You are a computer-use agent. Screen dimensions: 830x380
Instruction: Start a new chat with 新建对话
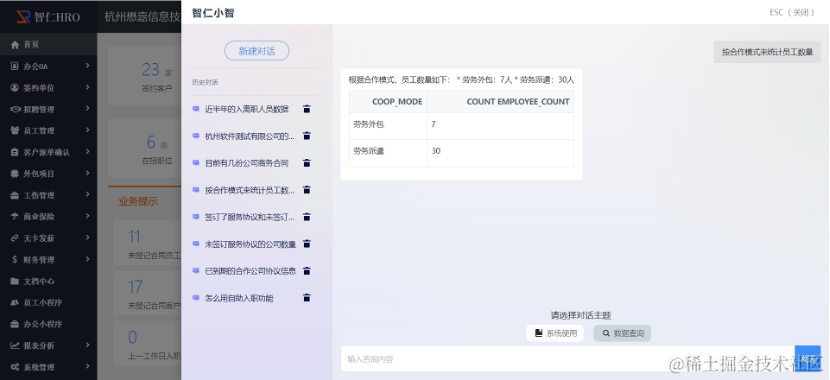(x=257, y=51)
